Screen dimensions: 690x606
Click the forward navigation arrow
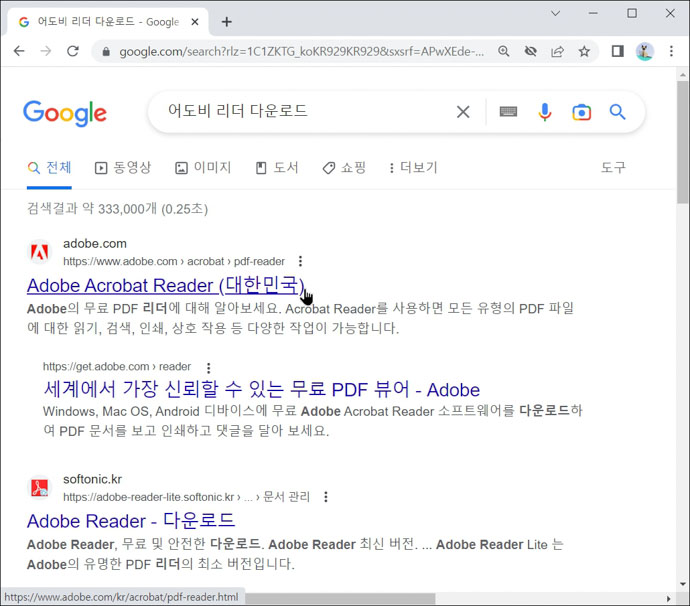(x=46, y=51)
